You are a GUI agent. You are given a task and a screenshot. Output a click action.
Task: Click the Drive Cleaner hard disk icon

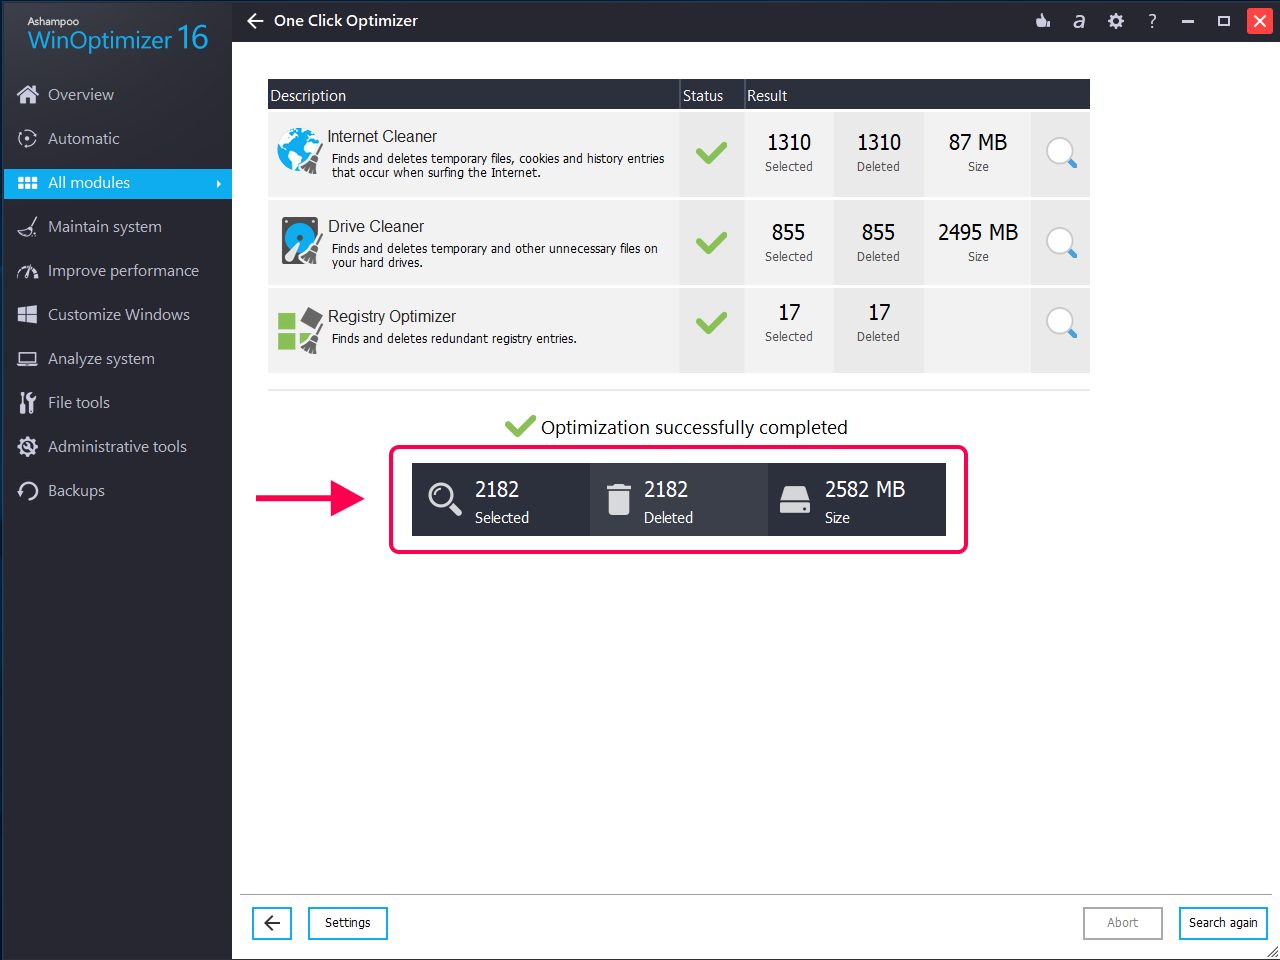pos(301,240)
